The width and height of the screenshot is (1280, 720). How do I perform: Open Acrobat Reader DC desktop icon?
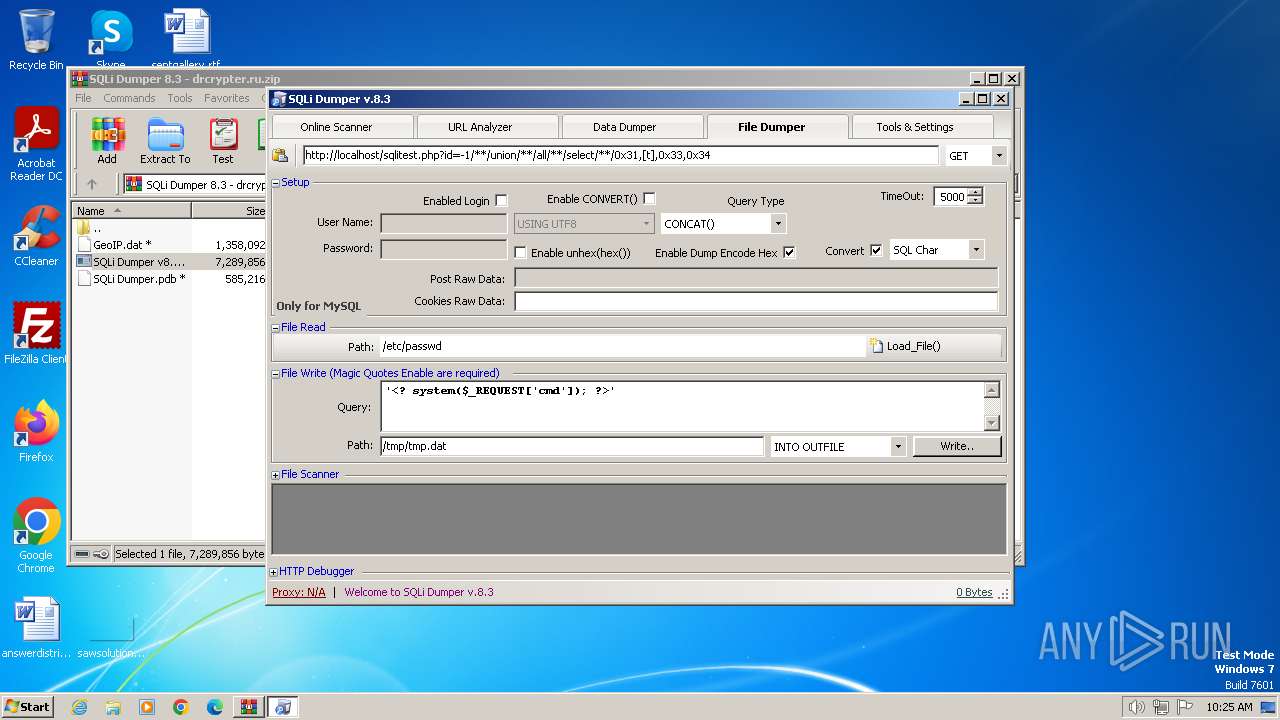pos(36,145)
